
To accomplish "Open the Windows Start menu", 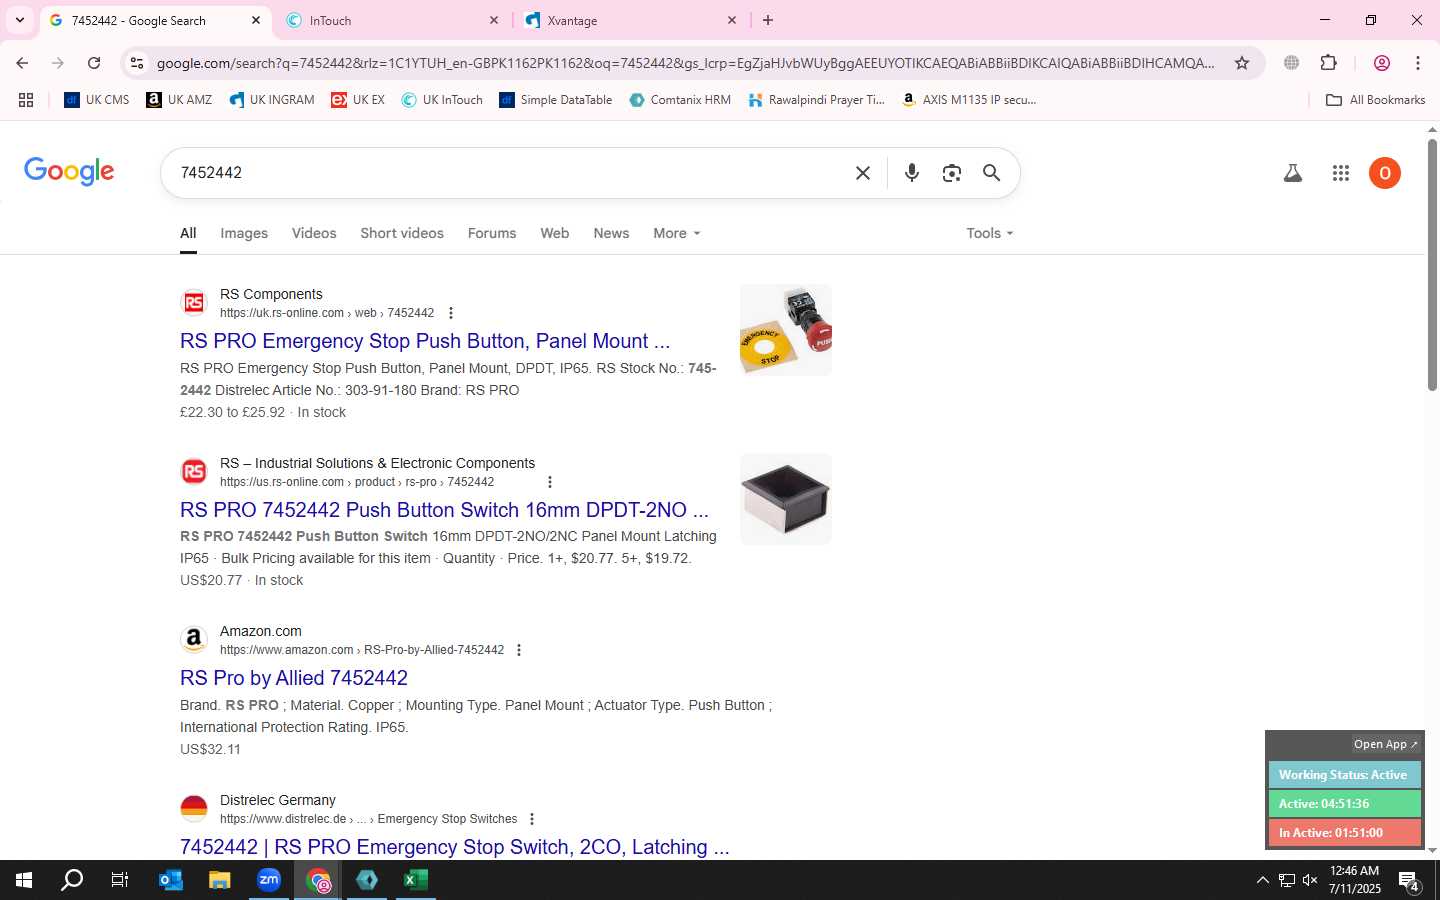I will coord(24,880).
